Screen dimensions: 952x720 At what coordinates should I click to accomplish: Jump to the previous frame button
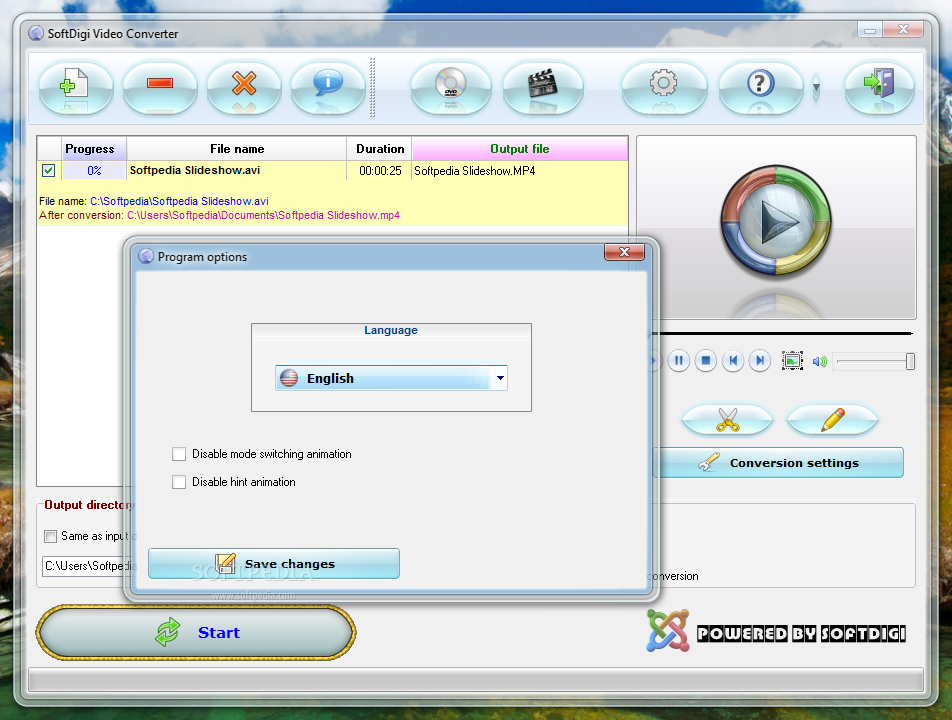click(x=733, y=361)
